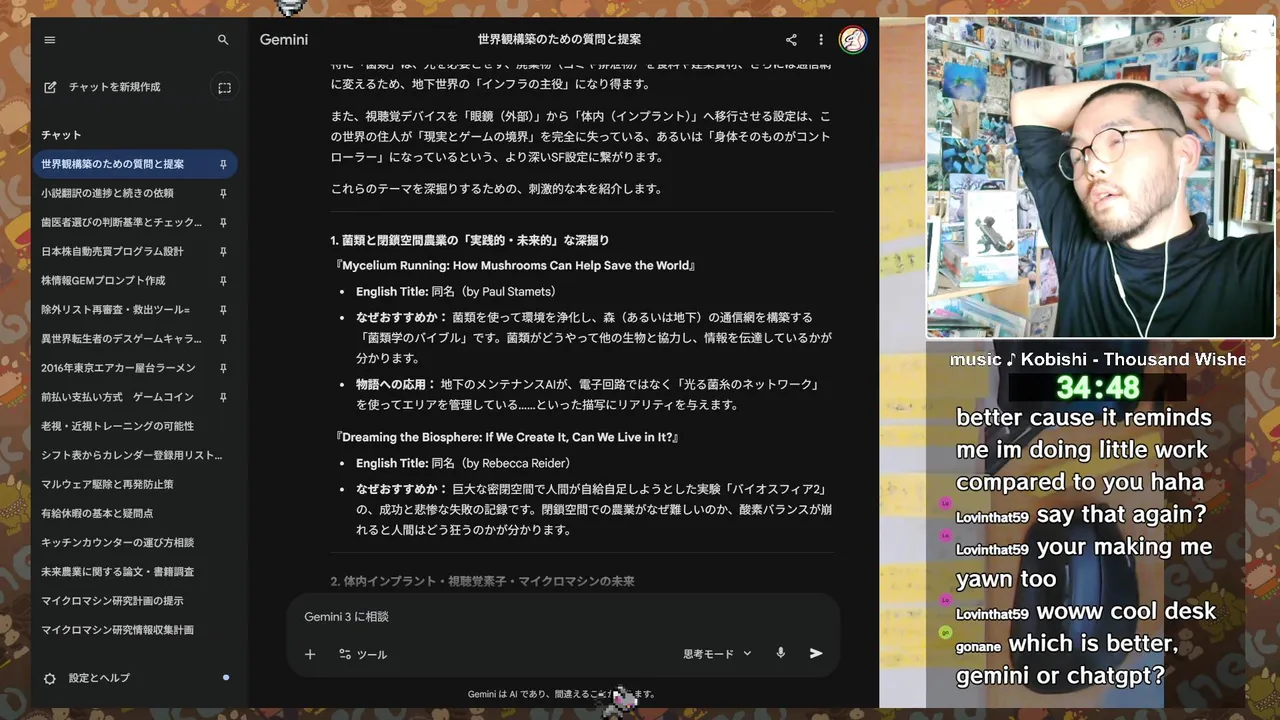
Task: Click gonane username in stream chat
Action: point(978,647)
